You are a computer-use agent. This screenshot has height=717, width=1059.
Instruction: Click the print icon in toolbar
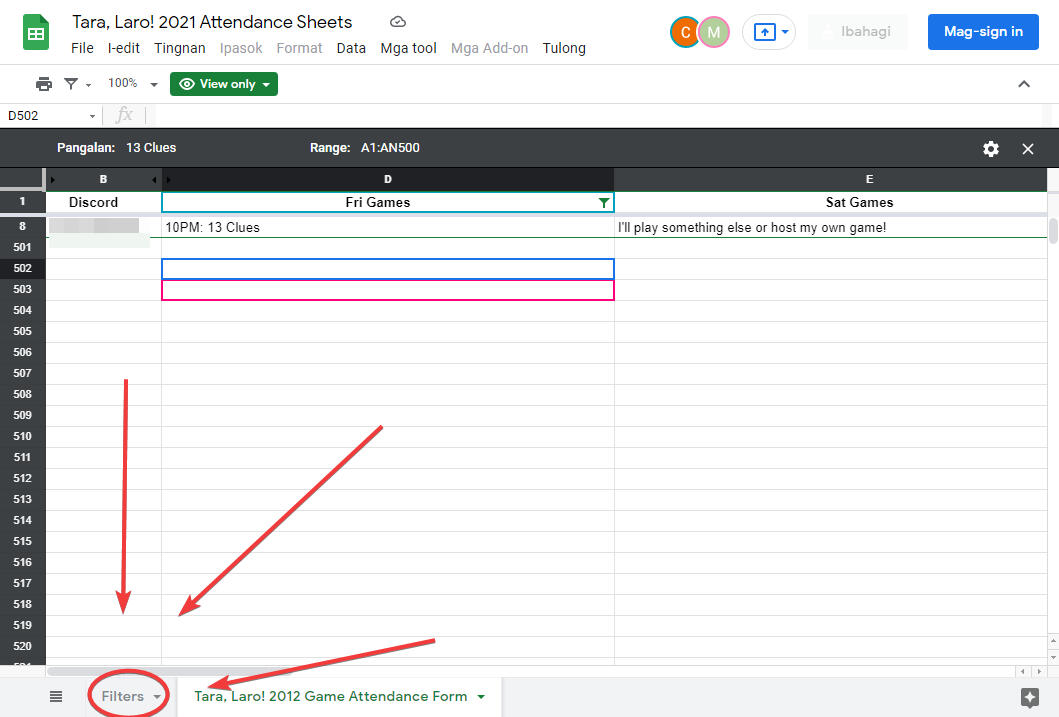coord(43,84)
